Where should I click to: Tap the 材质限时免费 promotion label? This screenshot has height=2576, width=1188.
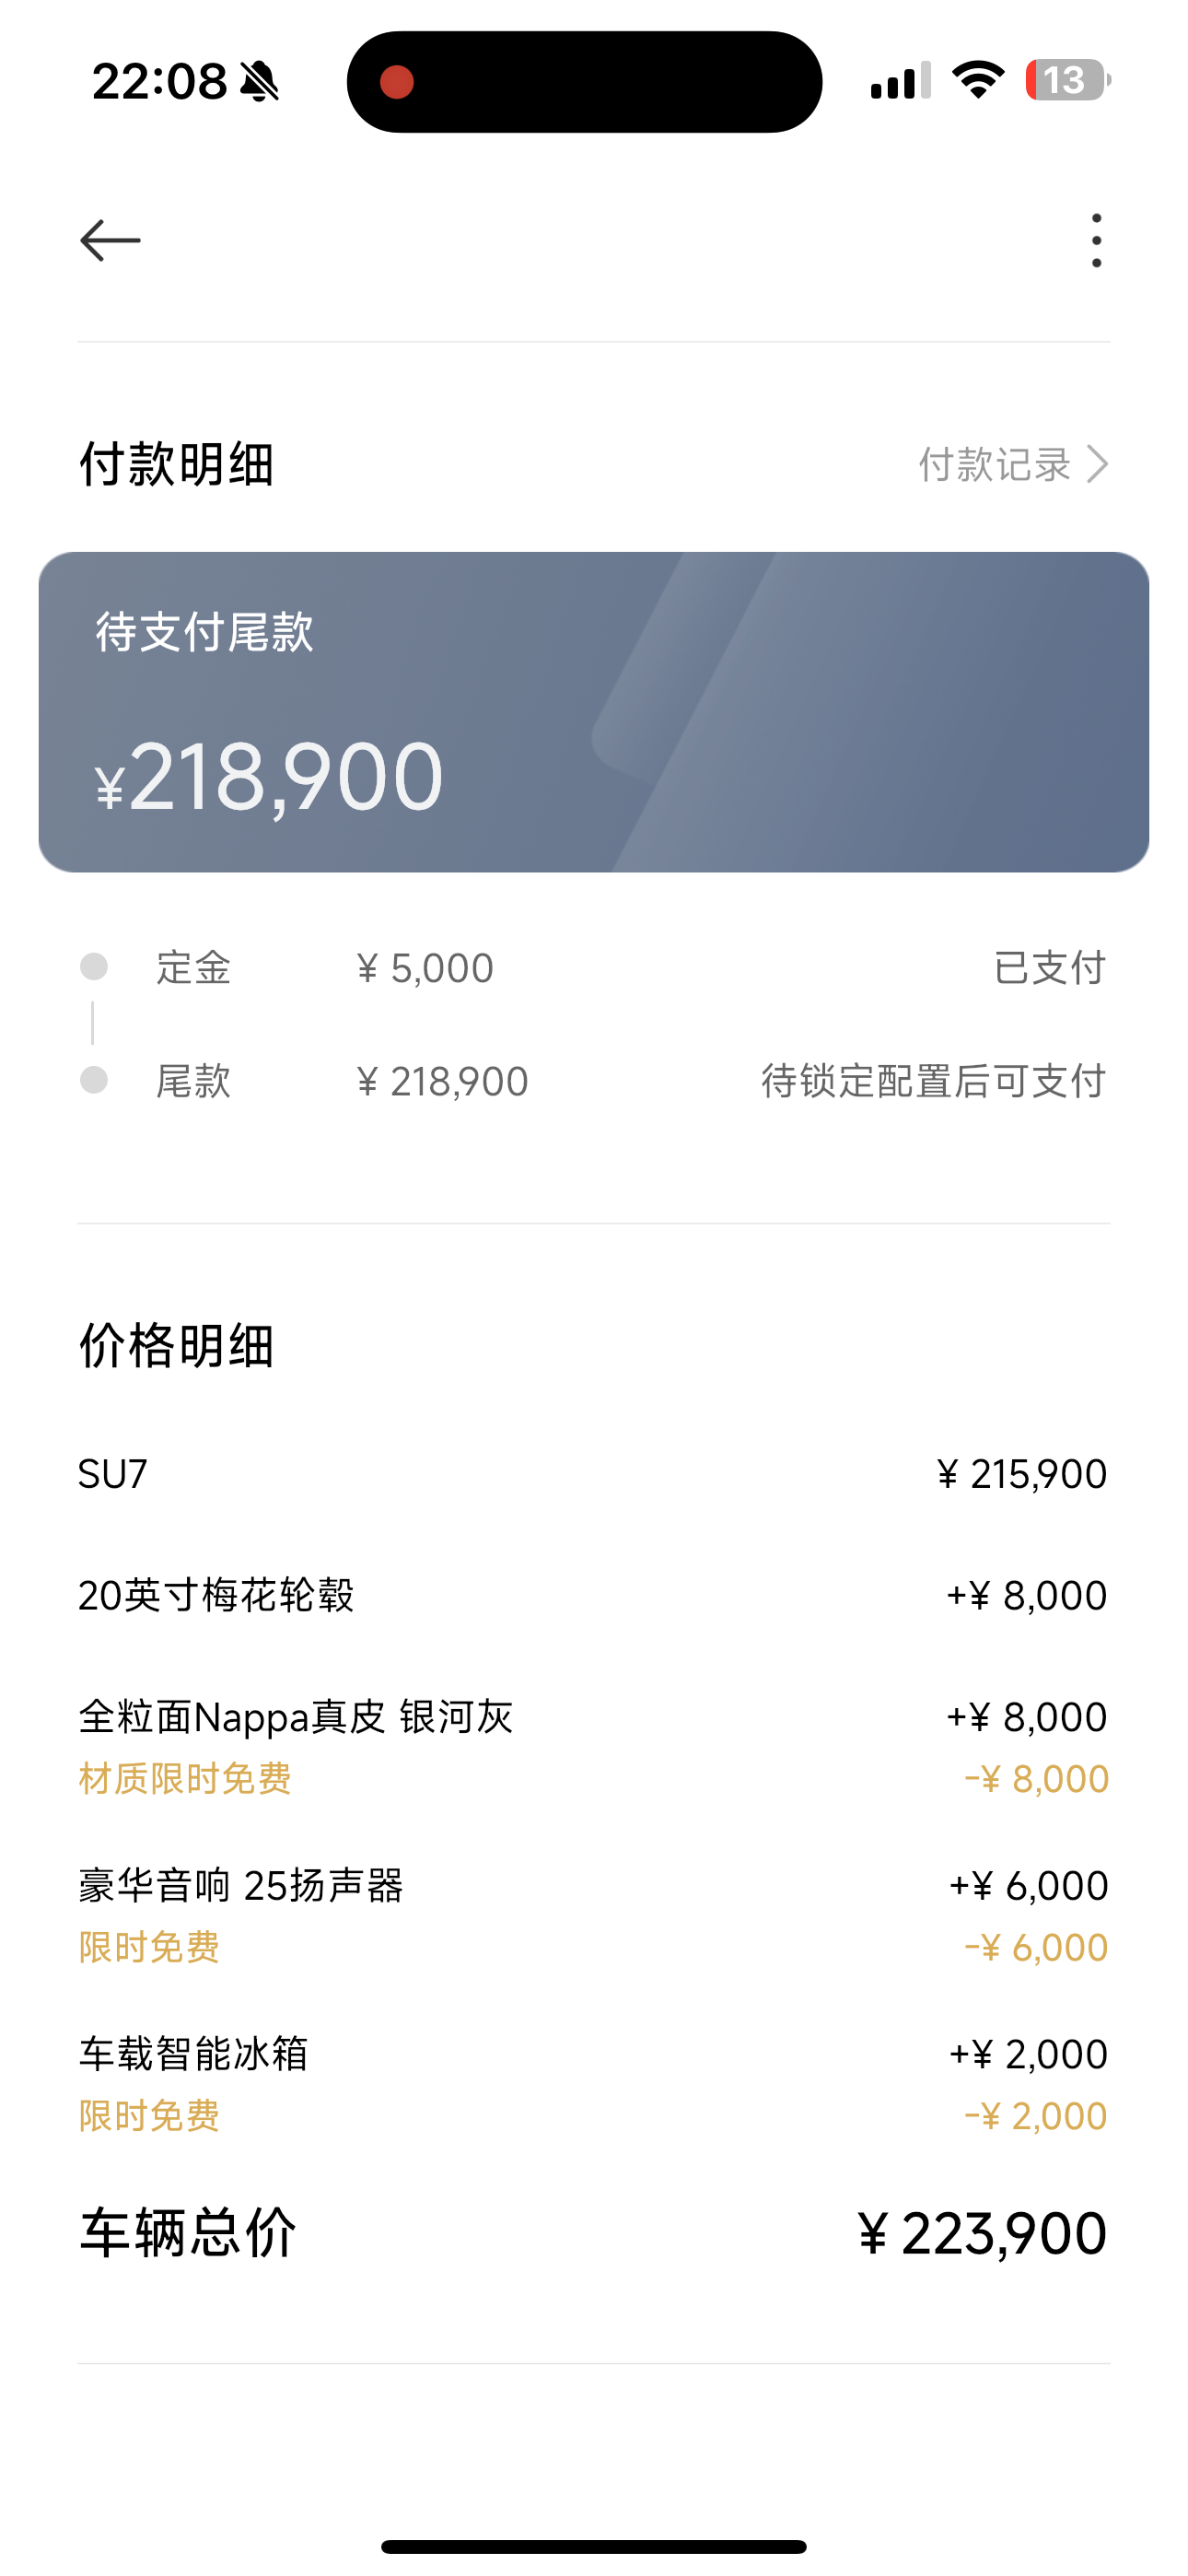[185, 1779]
